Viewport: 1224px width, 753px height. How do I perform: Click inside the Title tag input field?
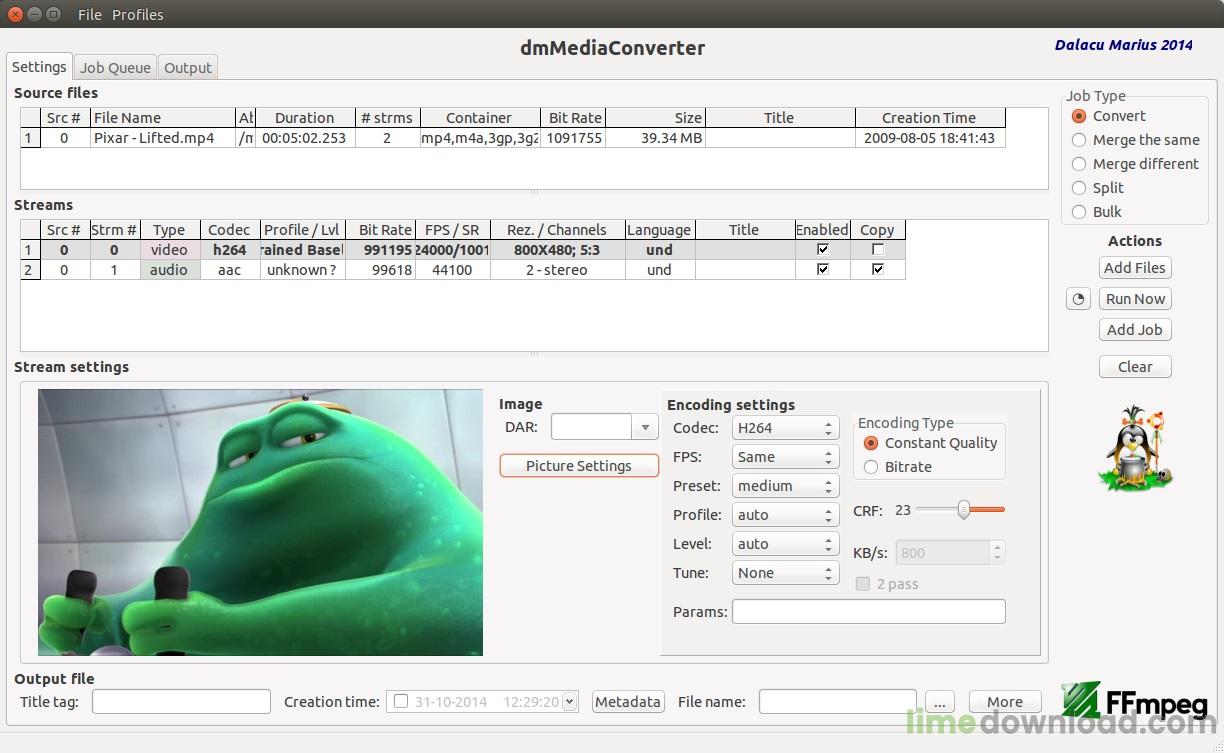[180, 701]
